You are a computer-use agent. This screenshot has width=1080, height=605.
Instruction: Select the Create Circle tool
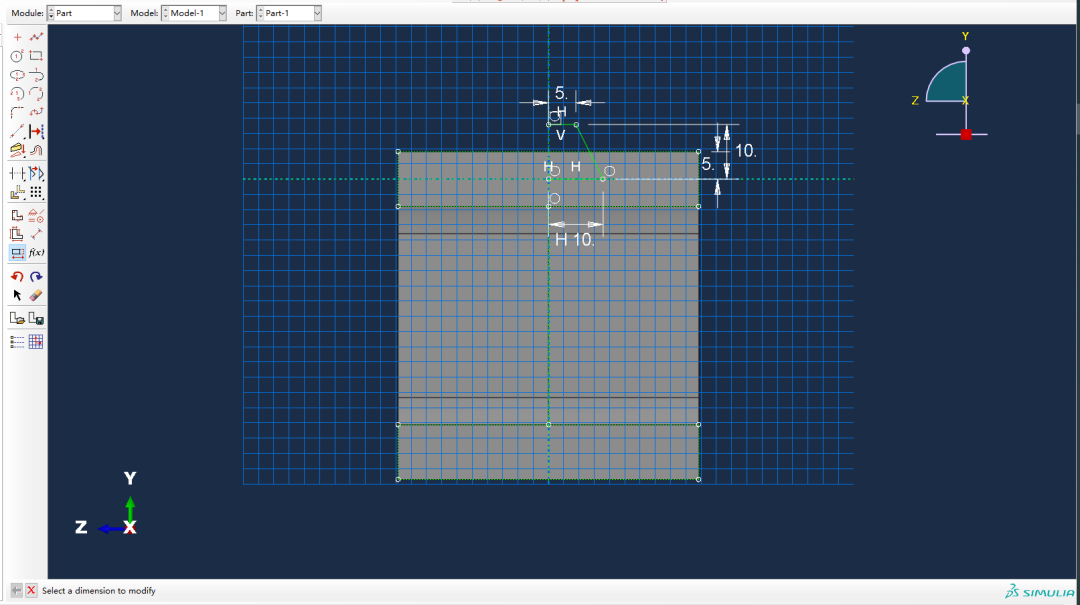[17, 56]
